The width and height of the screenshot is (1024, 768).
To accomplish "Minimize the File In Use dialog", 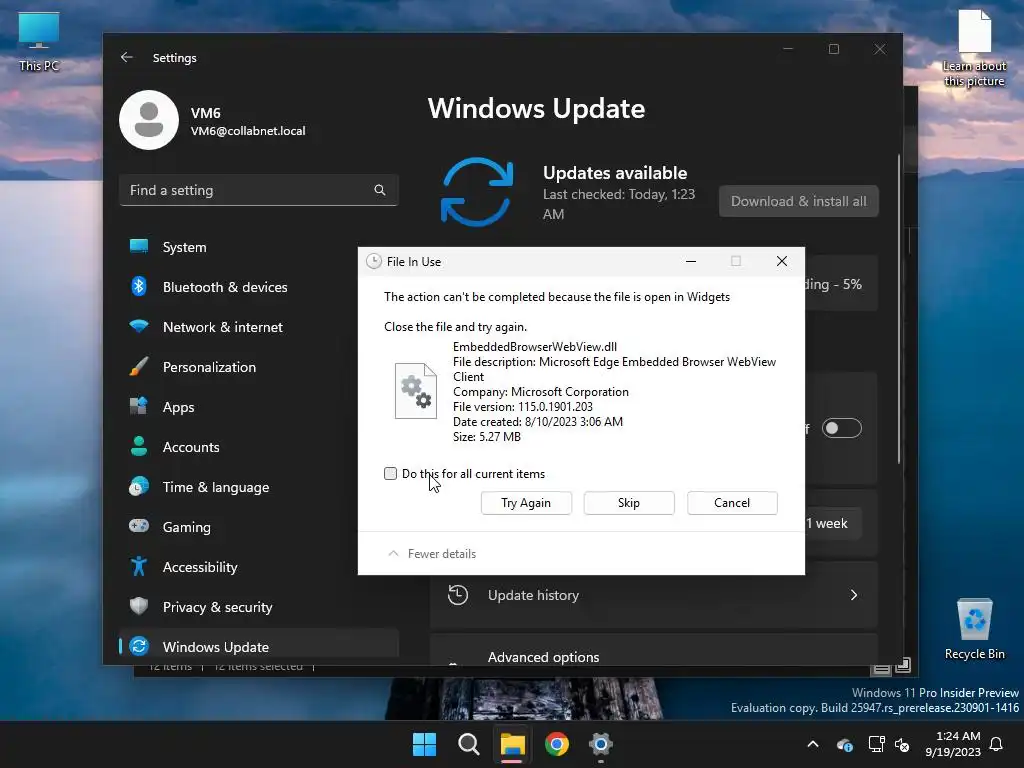I will tap(691, 261).
